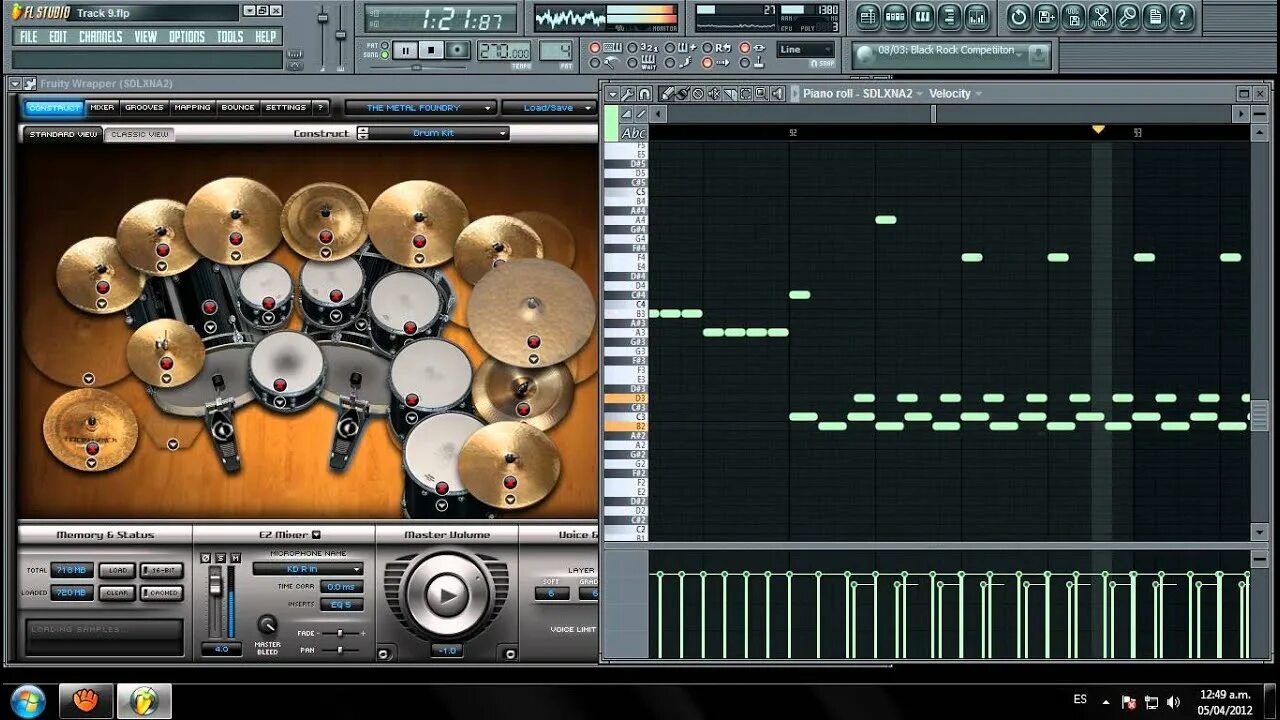
Task: Select the piano roll draw pencil tool
Action: coord(667,94)
